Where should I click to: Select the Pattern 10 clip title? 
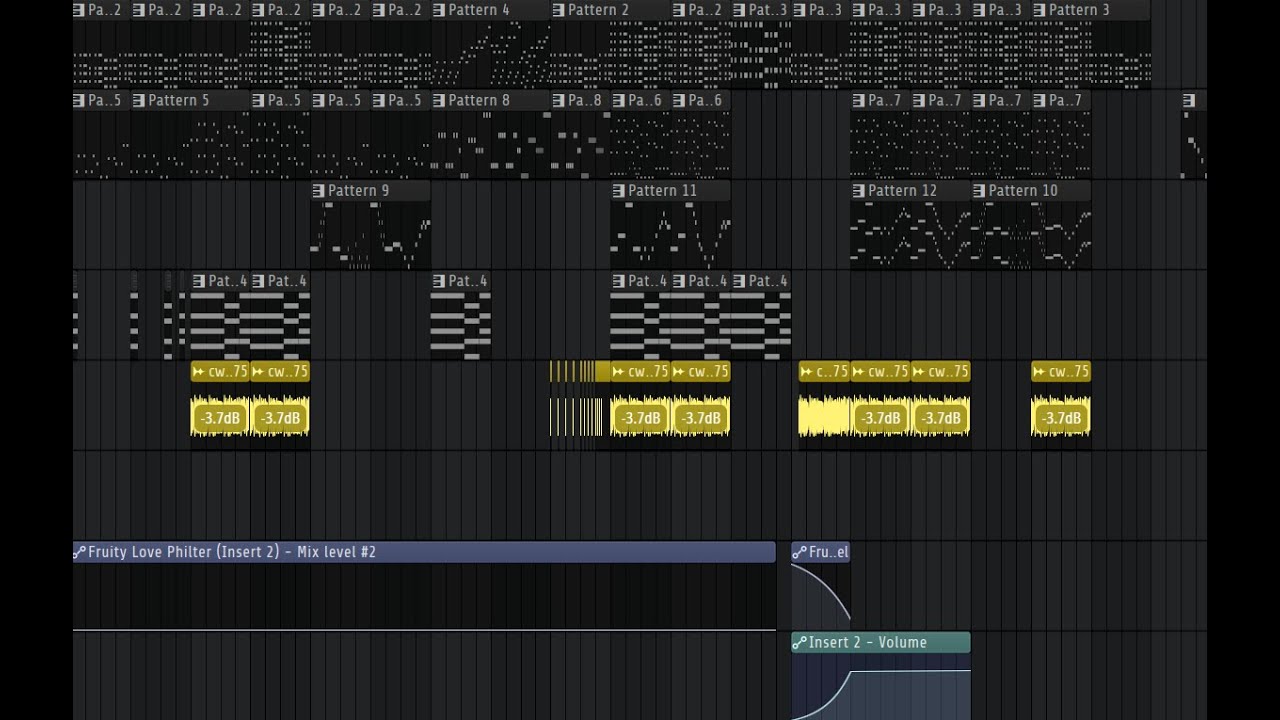point(1022,191)
